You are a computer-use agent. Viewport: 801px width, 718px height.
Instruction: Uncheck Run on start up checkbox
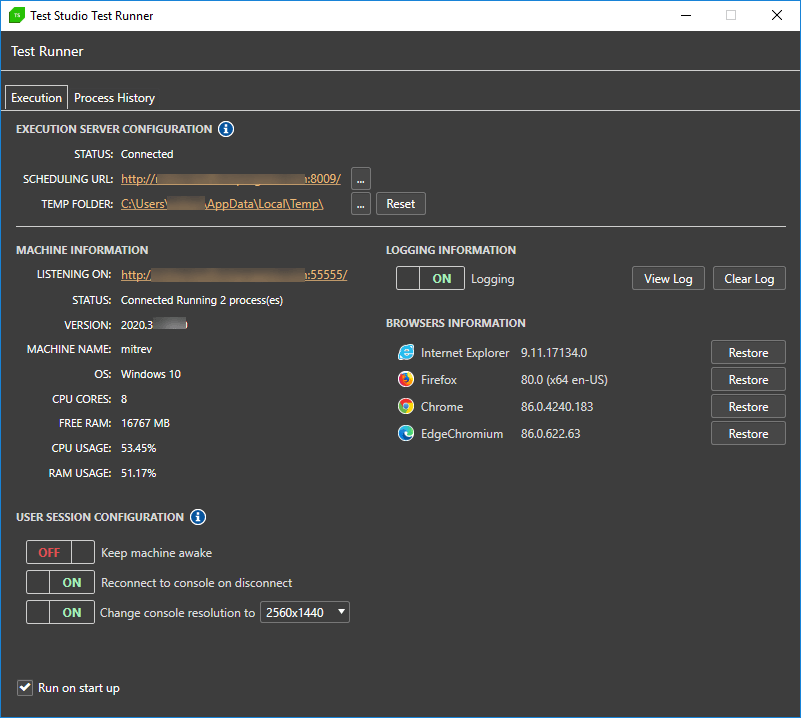coord(25,688)
